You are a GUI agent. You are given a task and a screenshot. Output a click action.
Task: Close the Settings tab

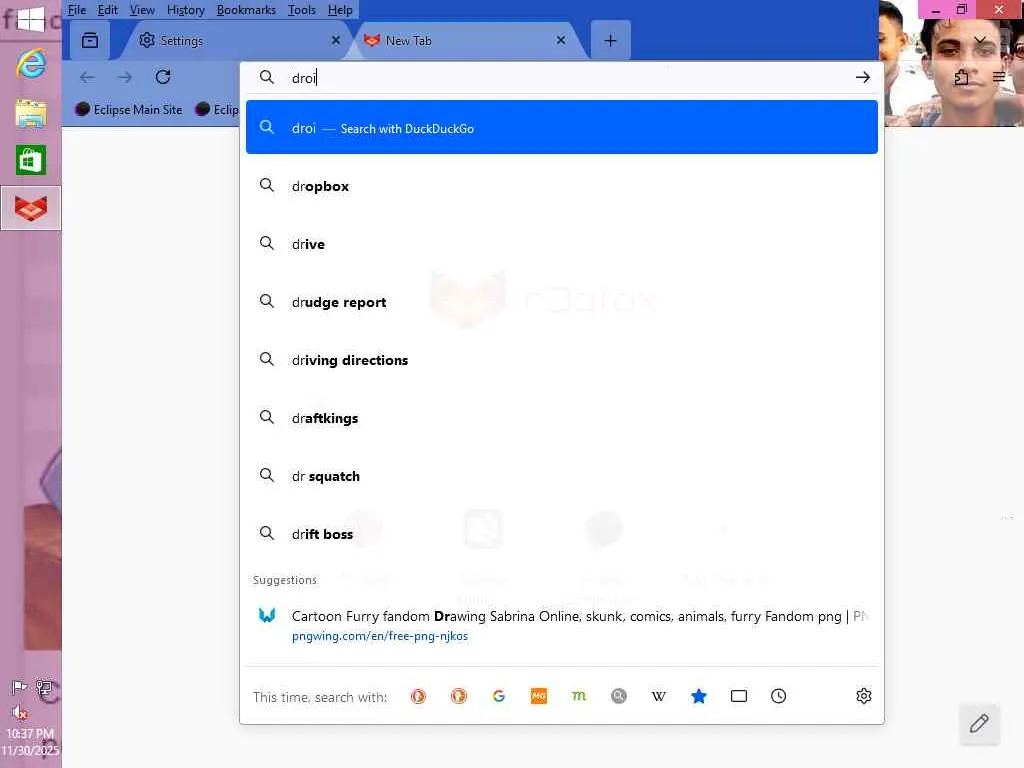[336, 40]
